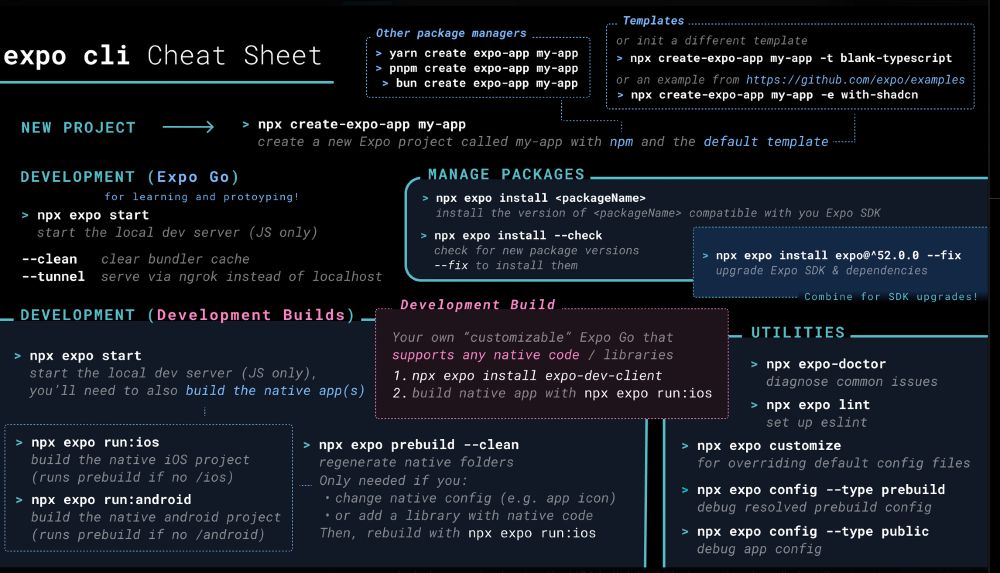Click the with-shadcn example command
This screenshot has width=1000, height=573.
[774, 95]
